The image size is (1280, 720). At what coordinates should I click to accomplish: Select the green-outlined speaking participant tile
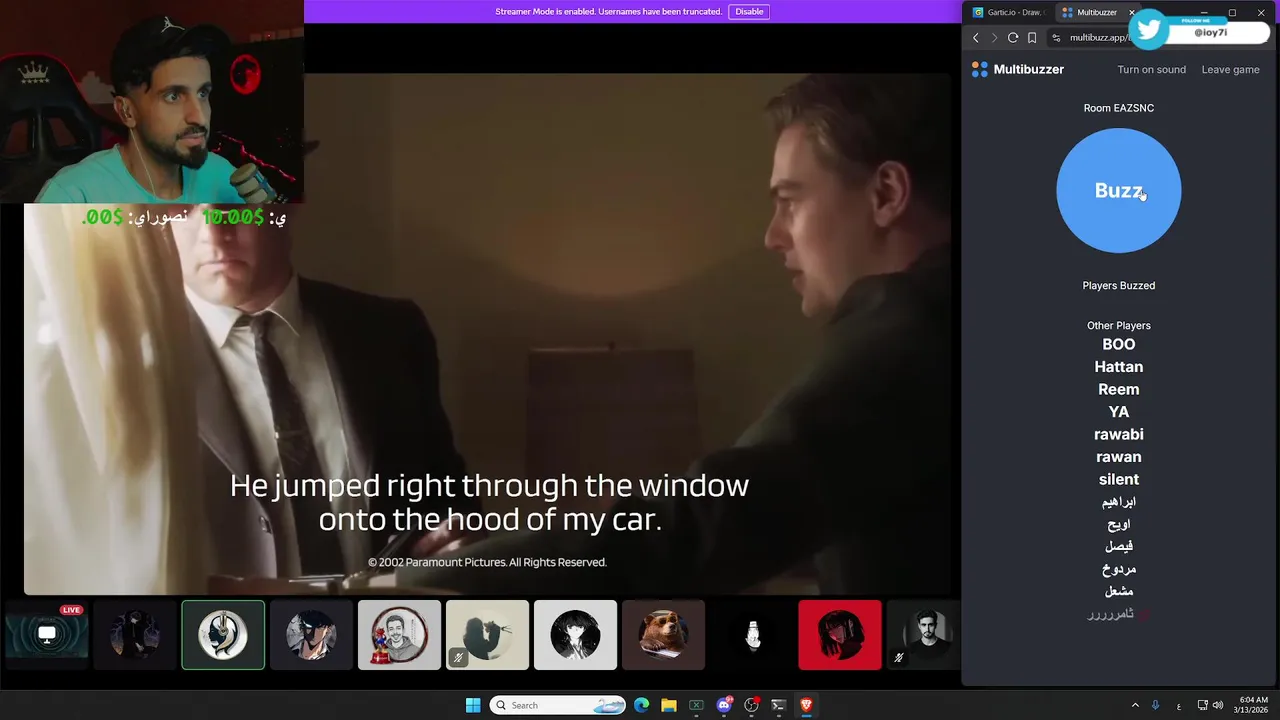tap(223, 635)
